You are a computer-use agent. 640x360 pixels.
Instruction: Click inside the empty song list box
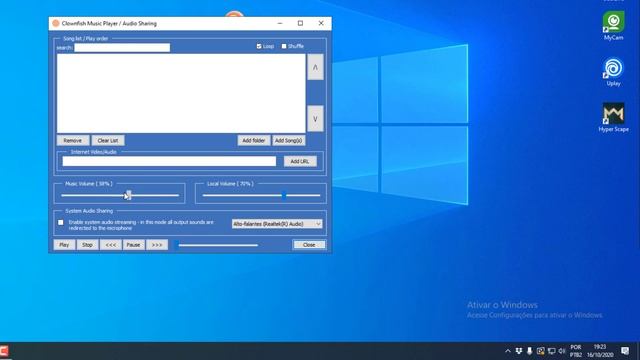pyautogui.click(x=181, y=93)
